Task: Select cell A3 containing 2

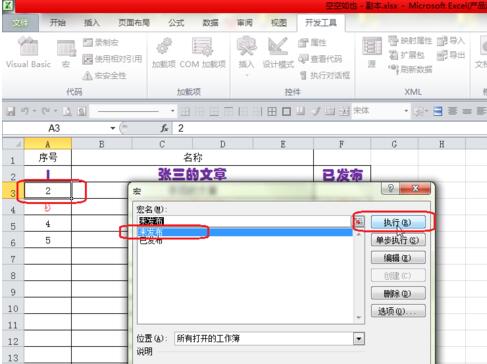Action: tap(48, 191)
